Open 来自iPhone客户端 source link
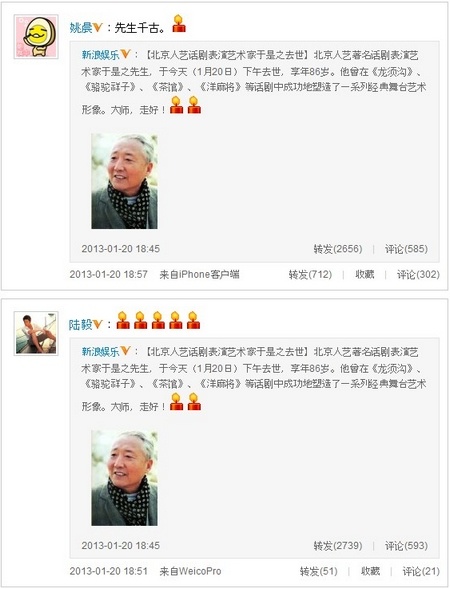This screenshot has width=450, height=589. (199, 275)
